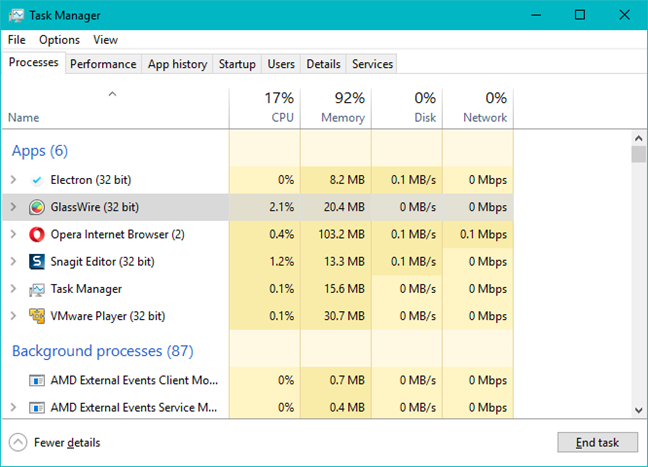Open the Users tab
The image size is (648, 467).
tap(281, 64)
